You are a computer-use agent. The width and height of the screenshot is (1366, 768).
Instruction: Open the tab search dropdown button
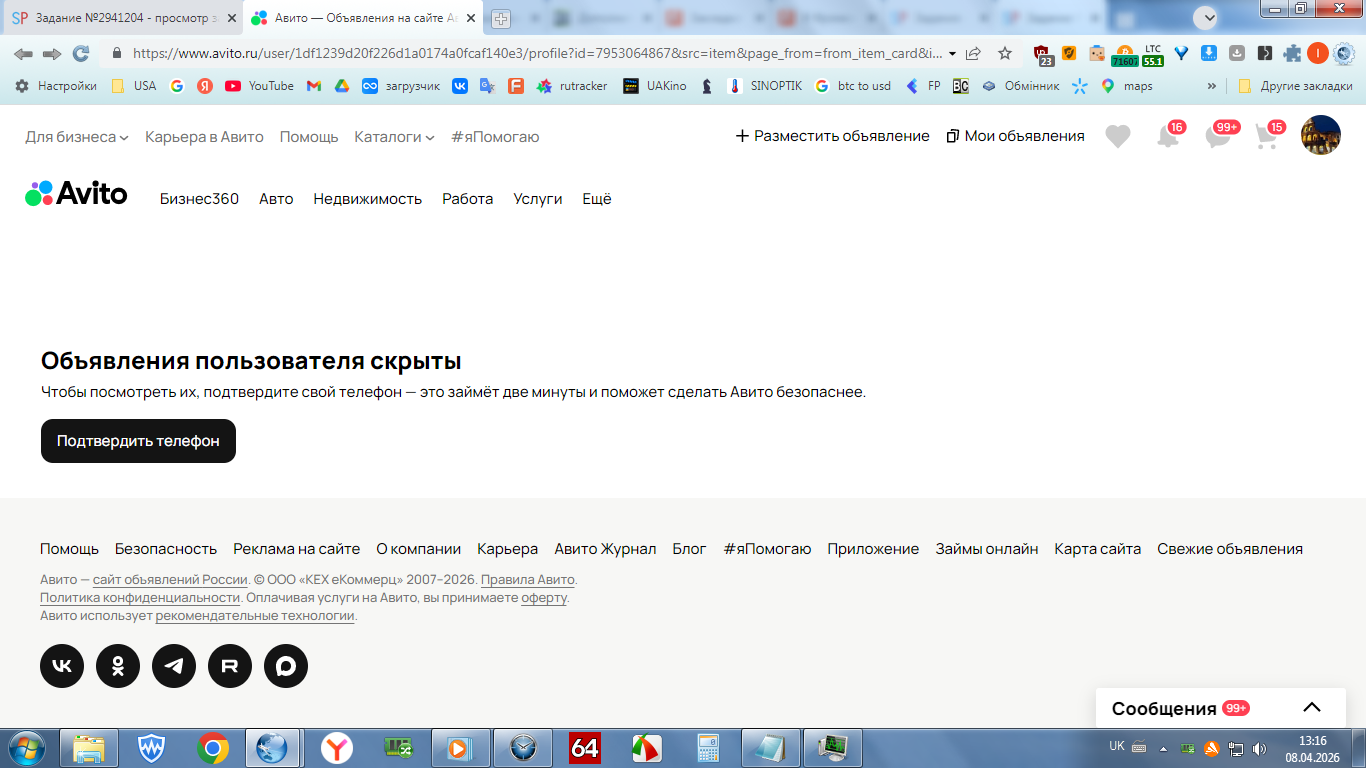tap(1206, 17)
